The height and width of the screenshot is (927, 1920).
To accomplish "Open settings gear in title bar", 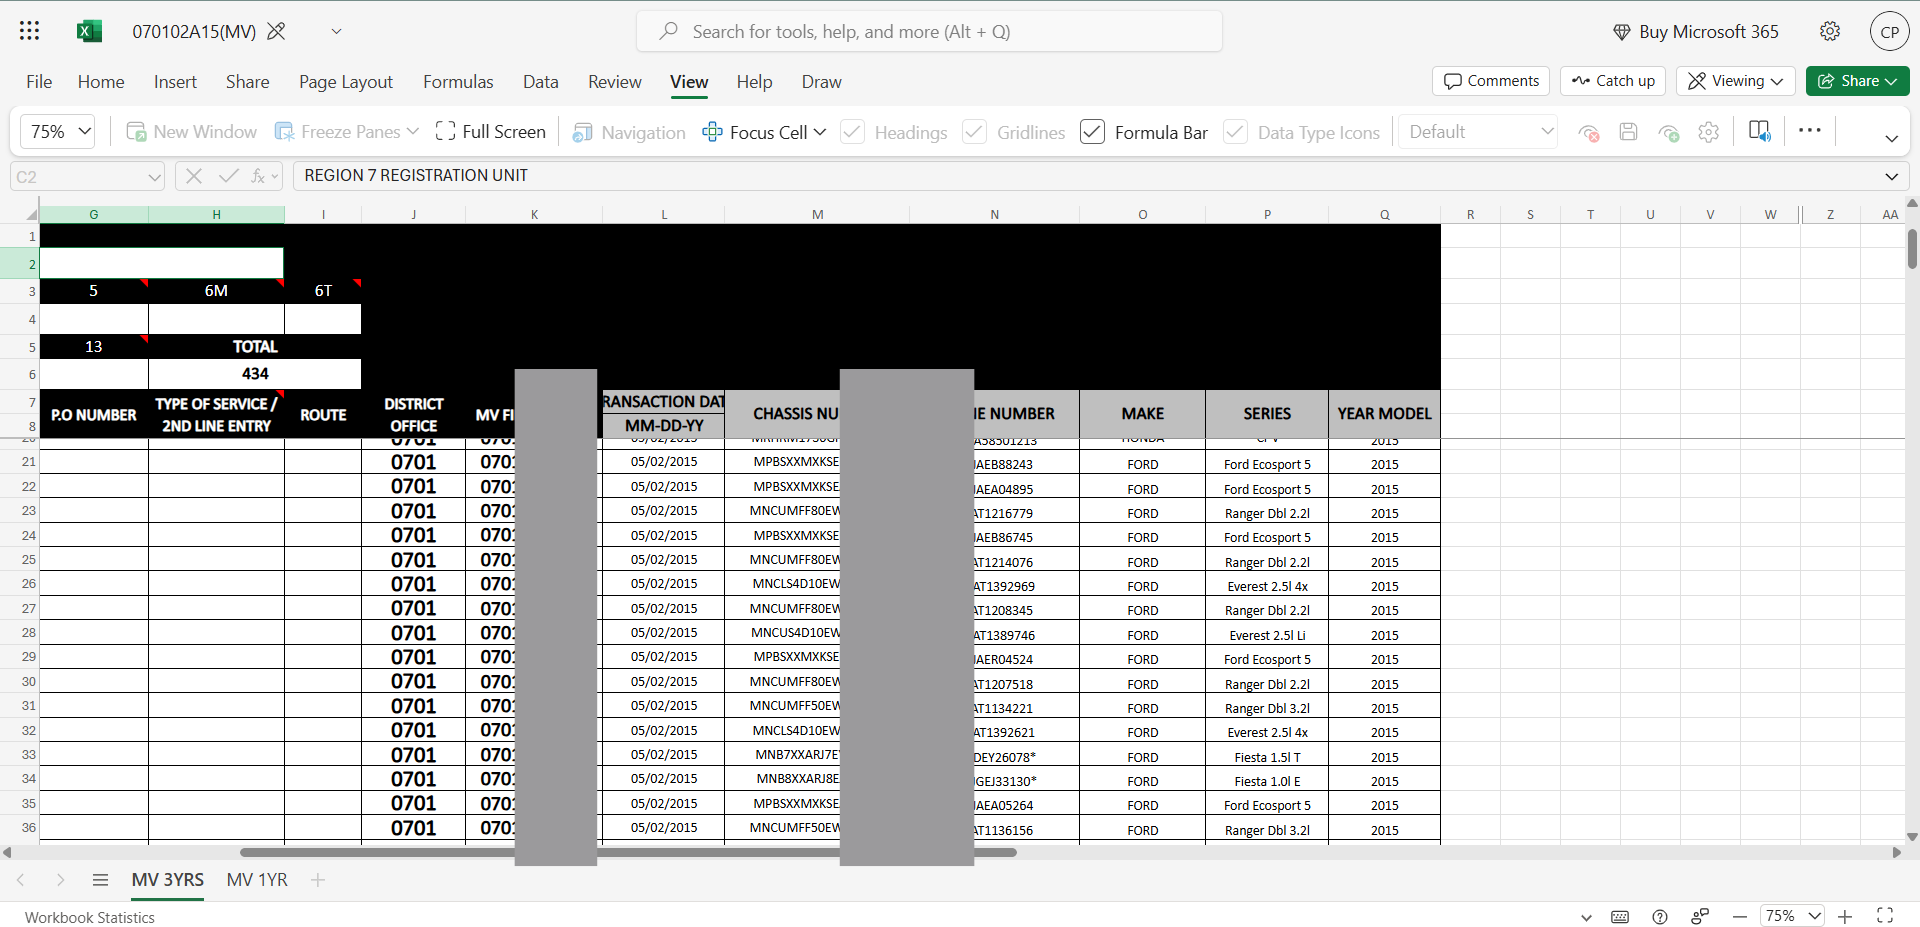I will 1830,31.
